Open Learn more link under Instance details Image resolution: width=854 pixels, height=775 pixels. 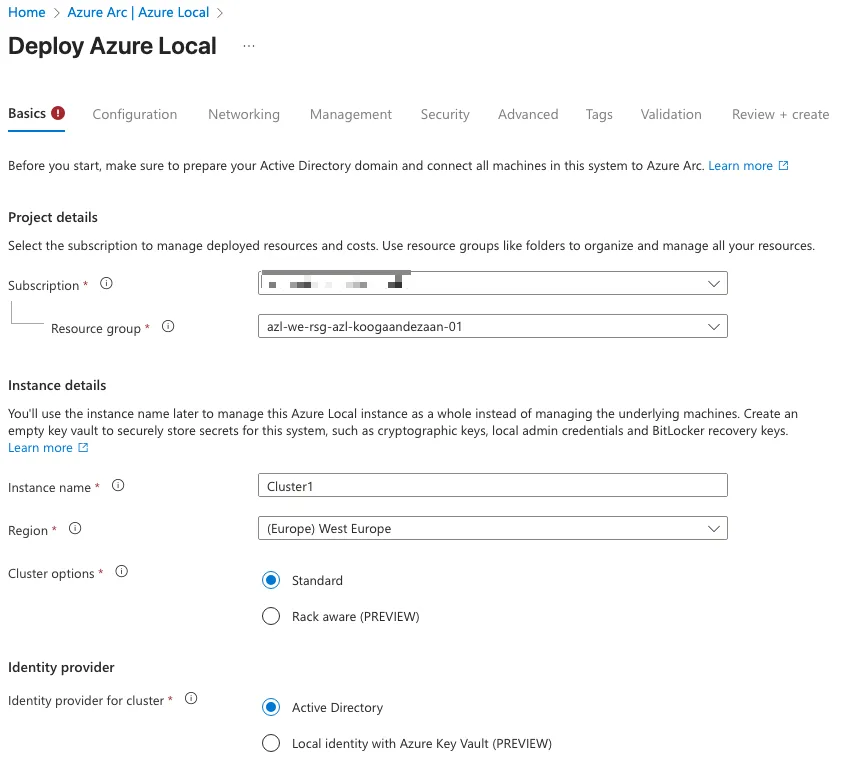pyautogui.click(x=40, y=448)
